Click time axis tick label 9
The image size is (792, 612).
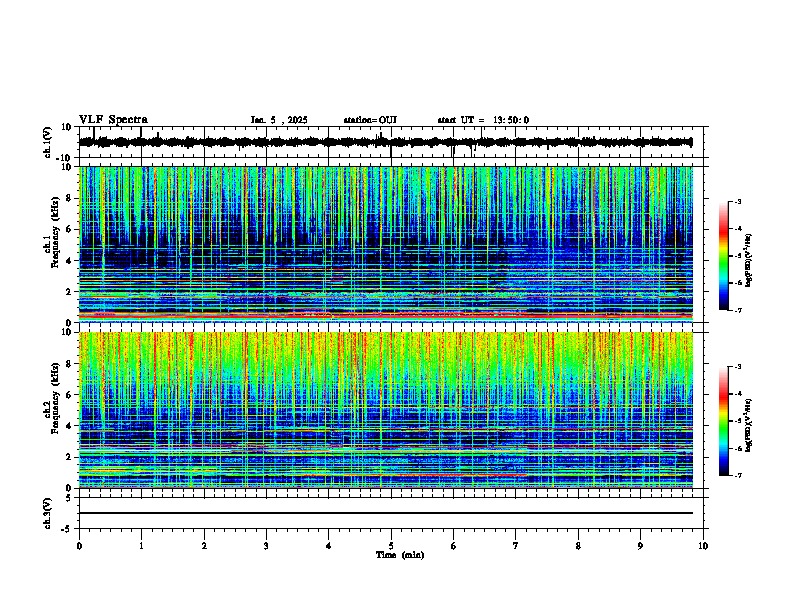click(640, 546)
